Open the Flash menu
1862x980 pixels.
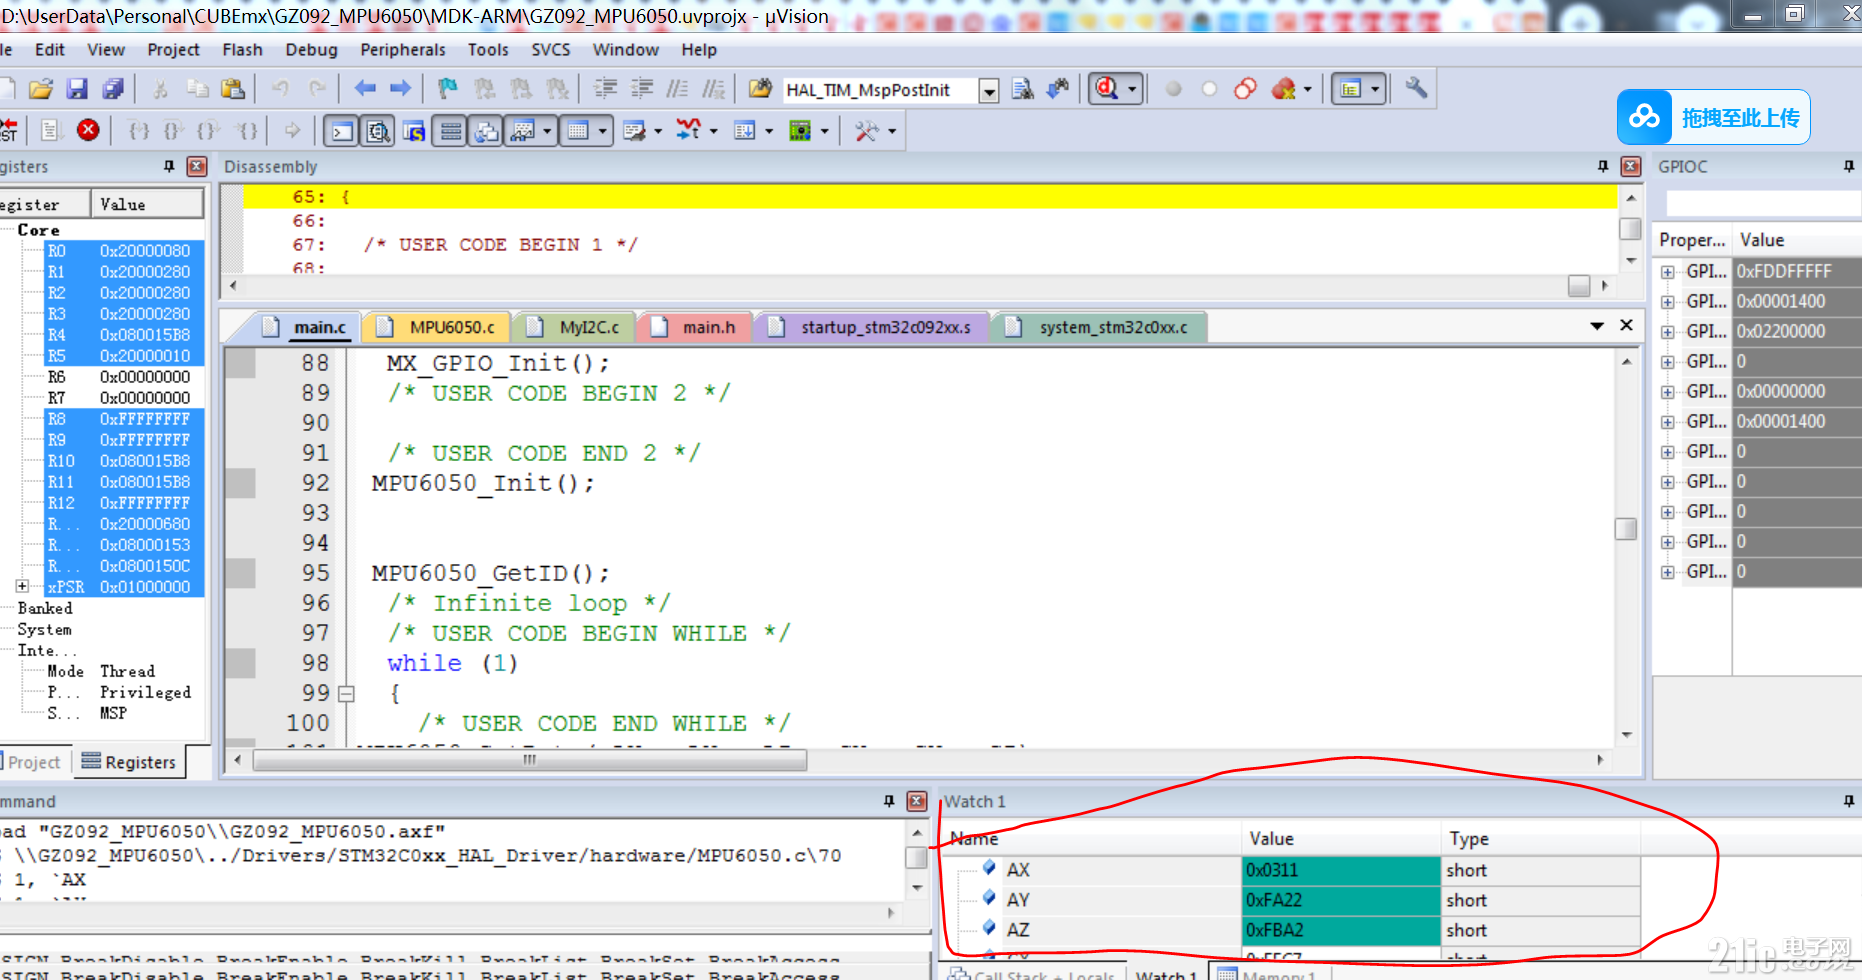[x=242, y=50]
